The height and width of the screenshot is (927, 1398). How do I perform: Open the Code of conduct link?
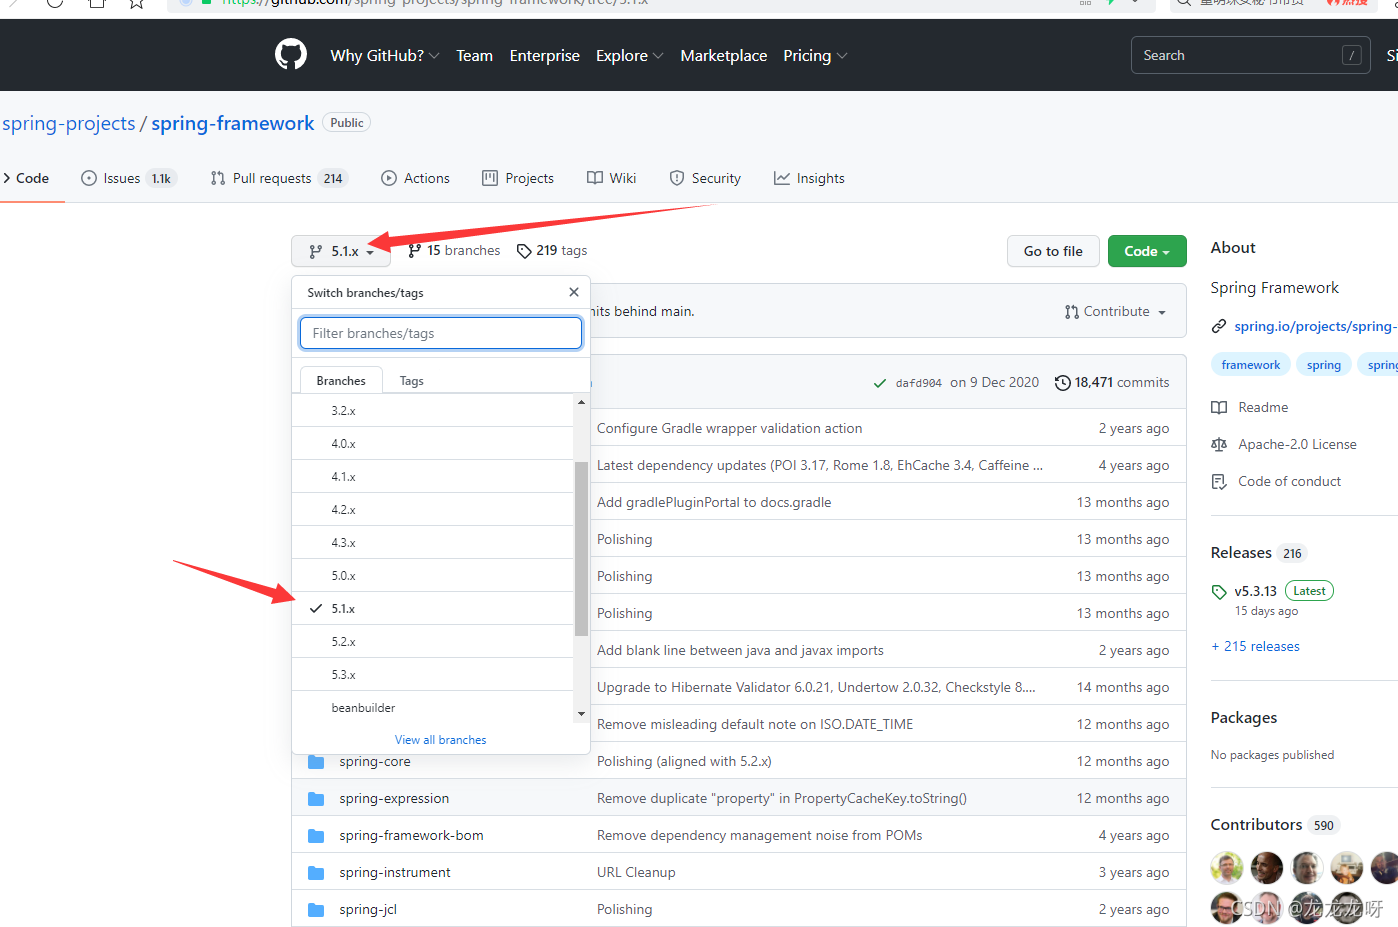1276,481
